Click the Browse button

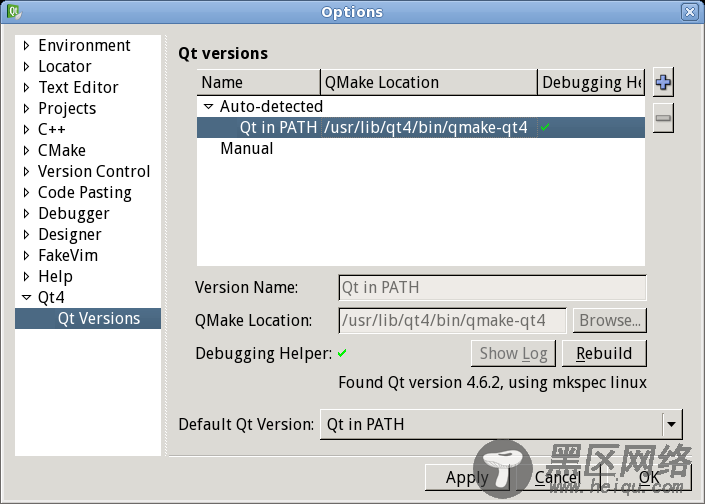tap(610, 321)
